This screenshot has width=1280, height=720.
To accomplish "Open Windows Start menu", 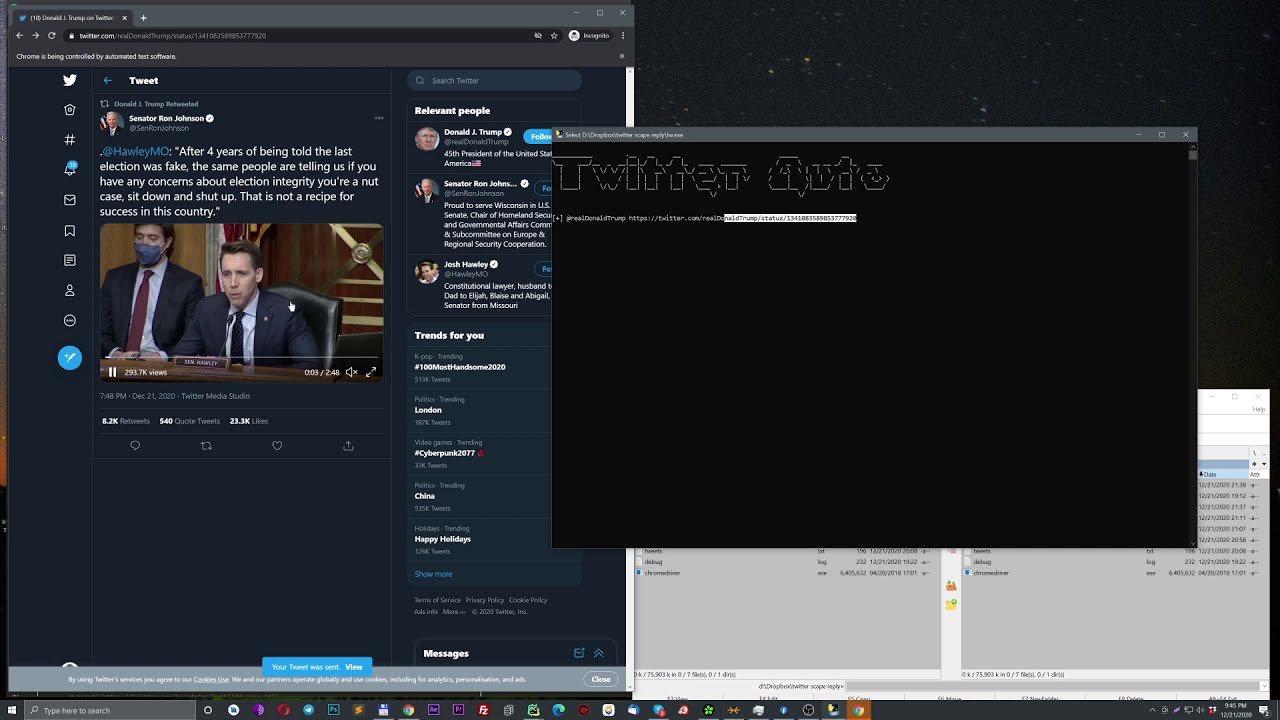I will [x=10, y=710].
